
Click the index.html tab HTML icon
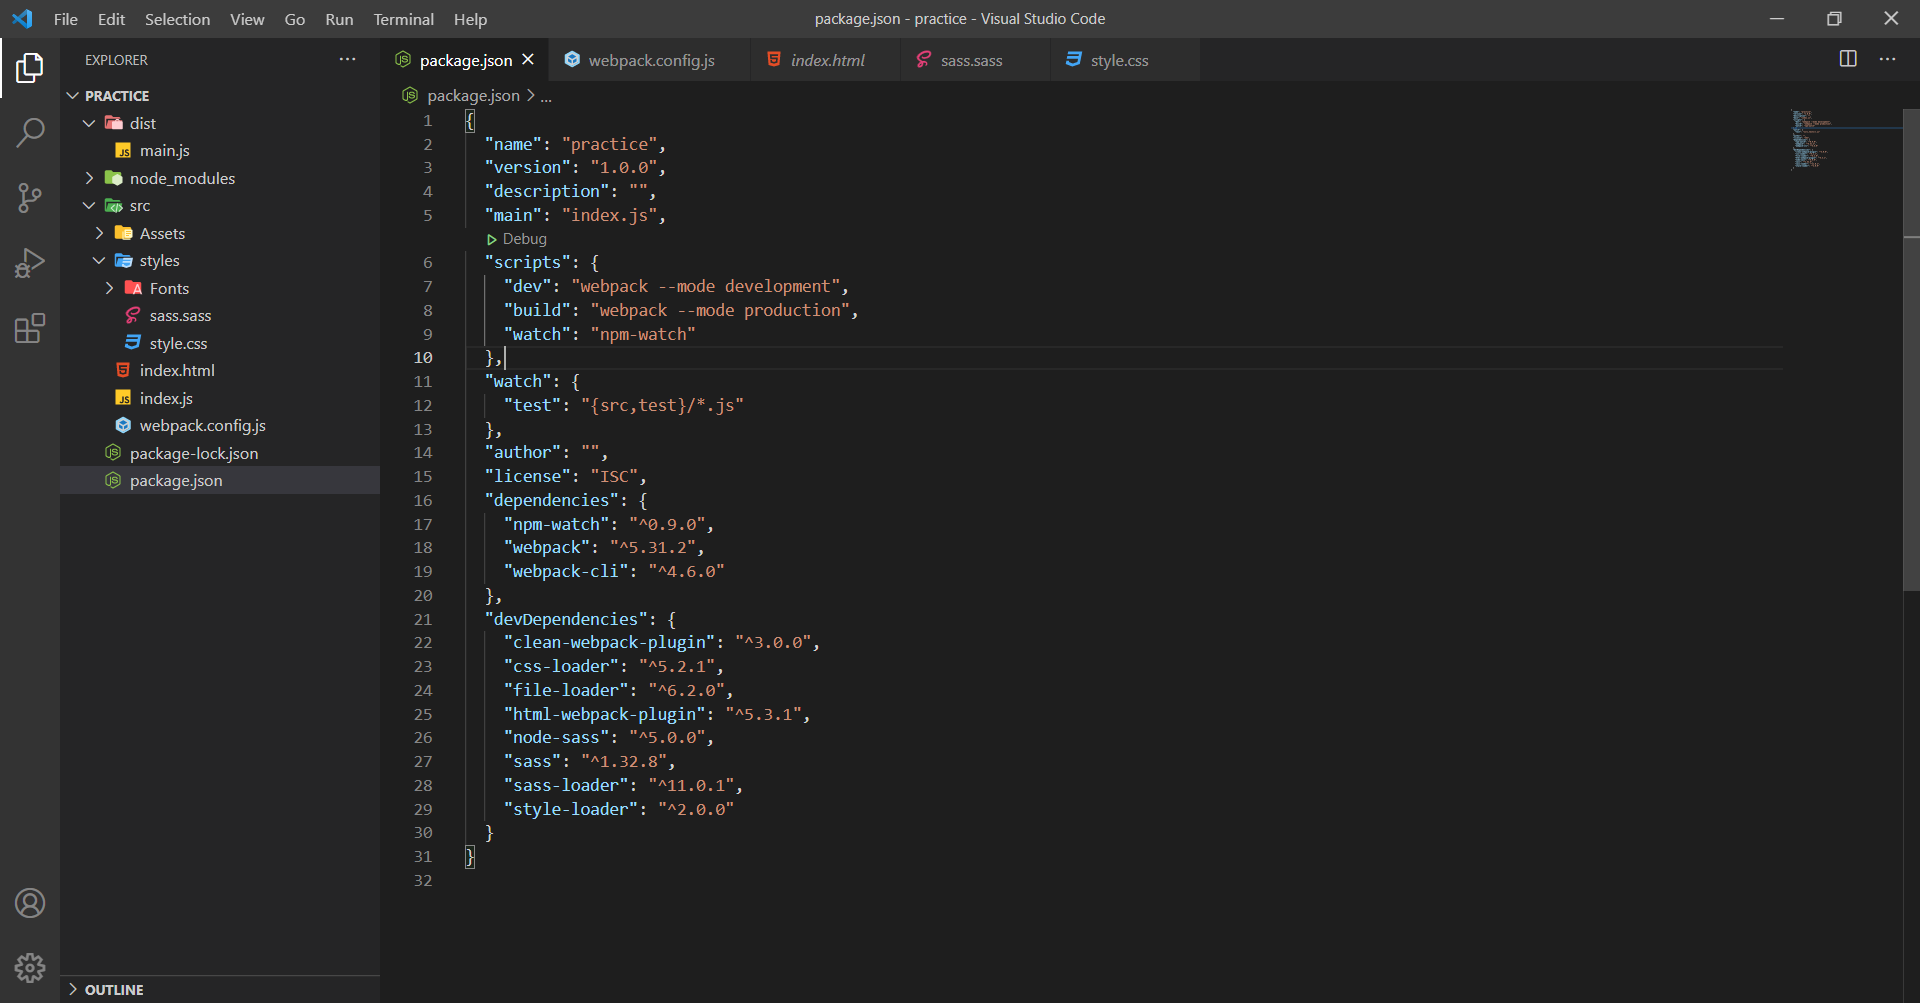[x=774, y=60]
